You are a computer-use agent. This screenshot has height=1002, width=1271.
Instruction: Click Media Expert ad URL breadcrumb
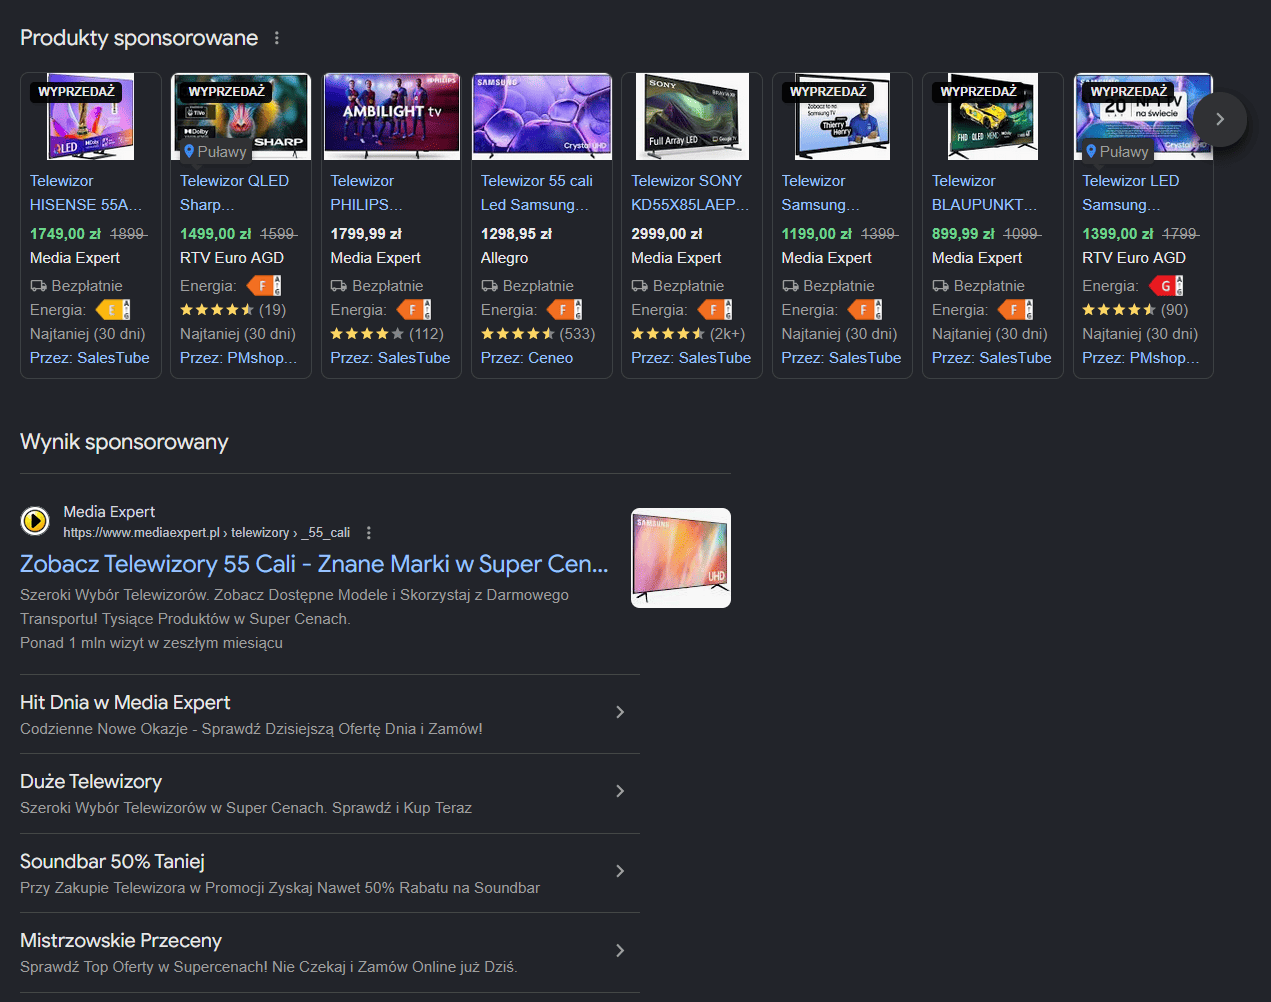tap(207, 533)
